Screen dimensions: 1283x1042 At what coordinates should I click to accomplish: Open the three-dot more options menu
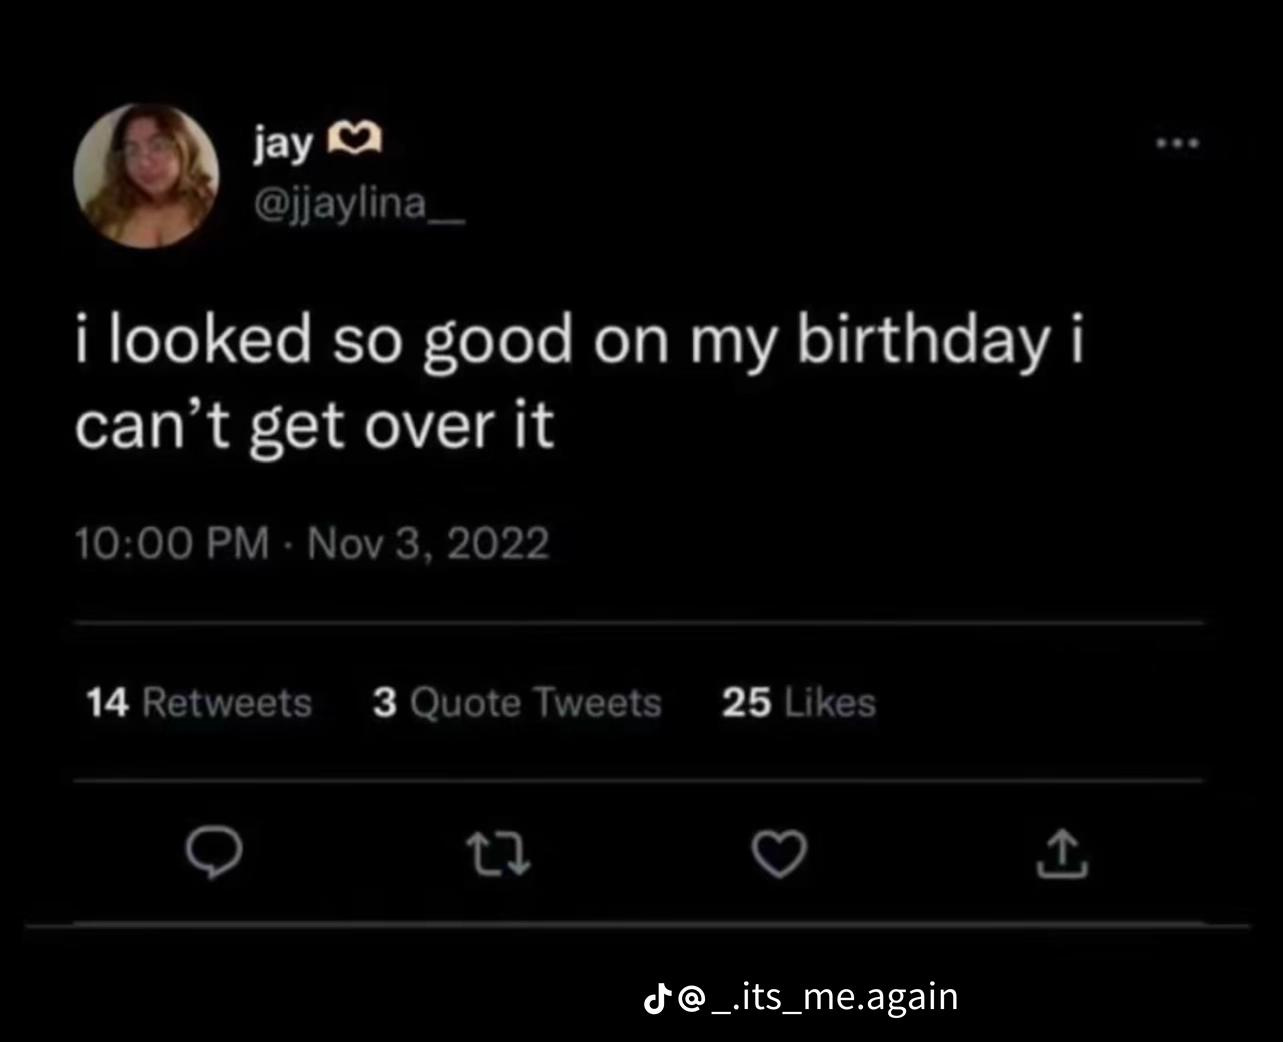coord(1177,144)
